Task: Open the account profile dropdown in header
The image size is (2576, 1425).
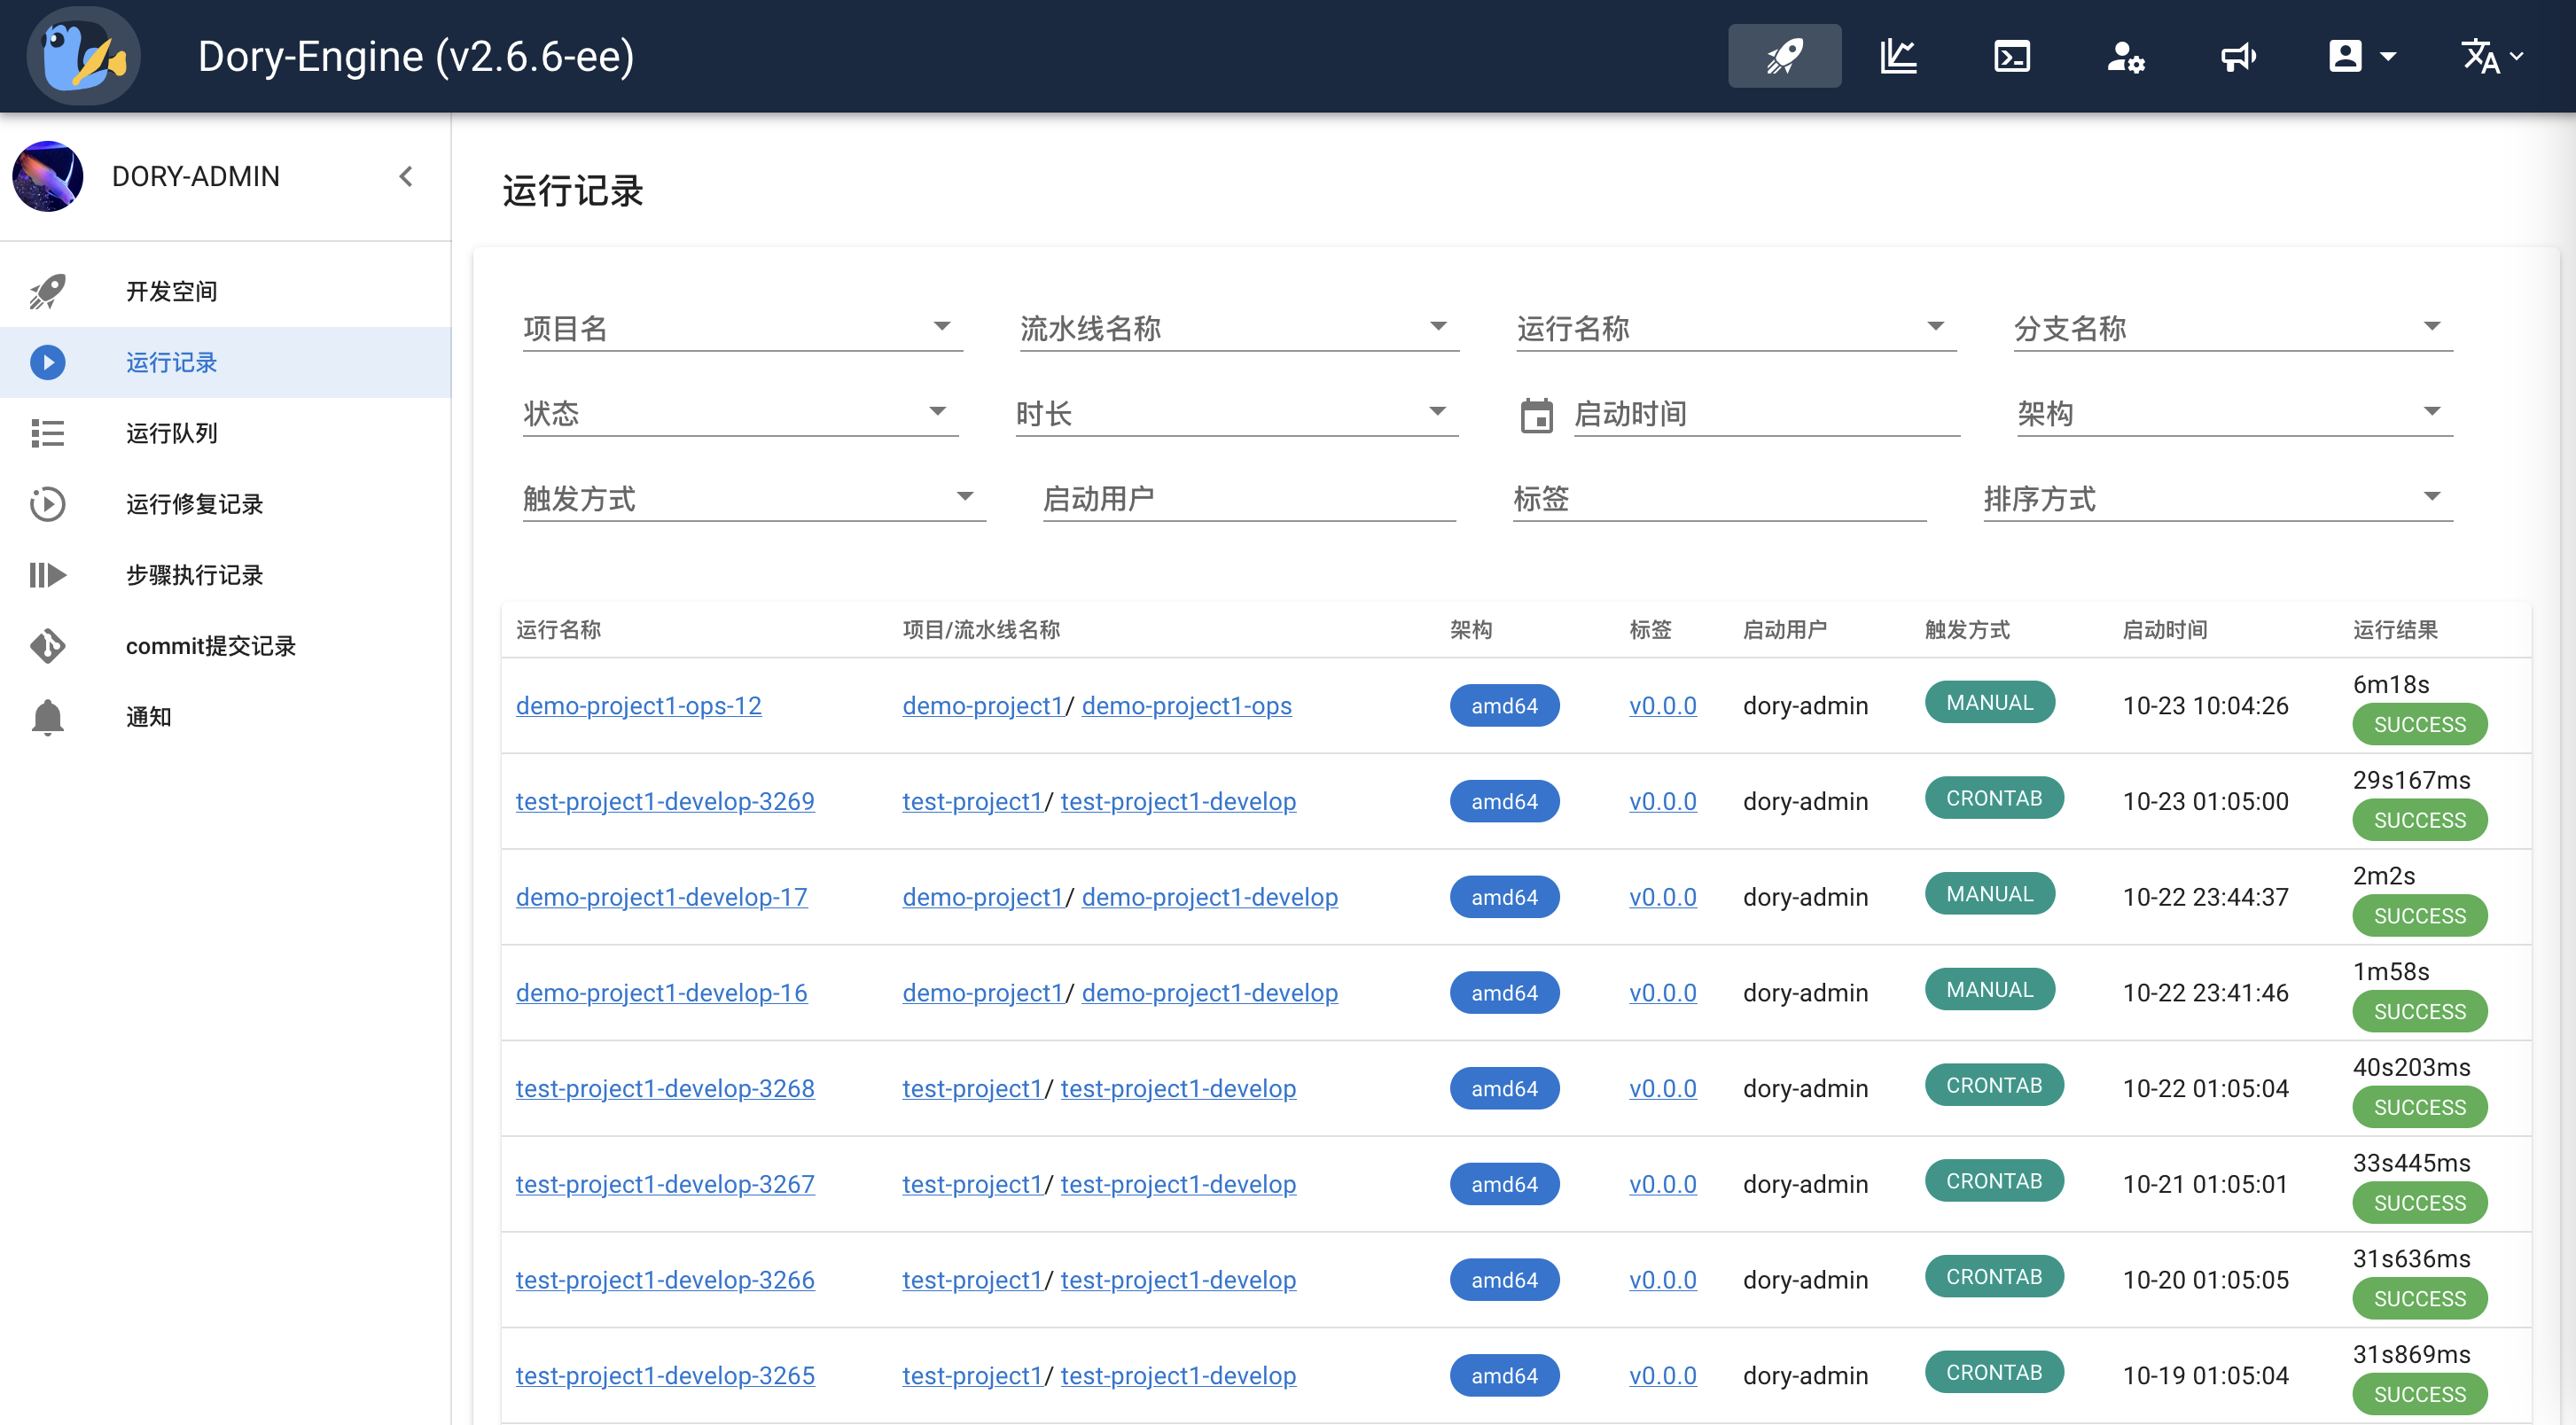Action: point(2361,56)
